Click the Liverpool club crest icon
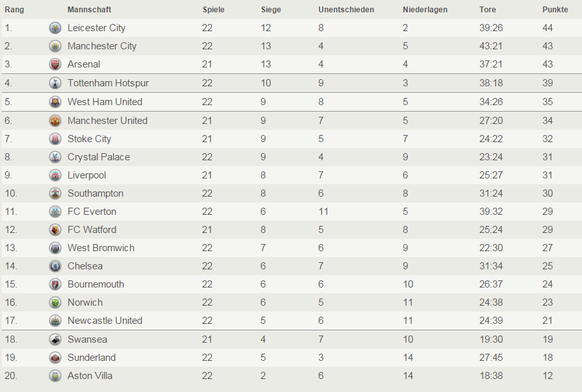 [55, 175]
